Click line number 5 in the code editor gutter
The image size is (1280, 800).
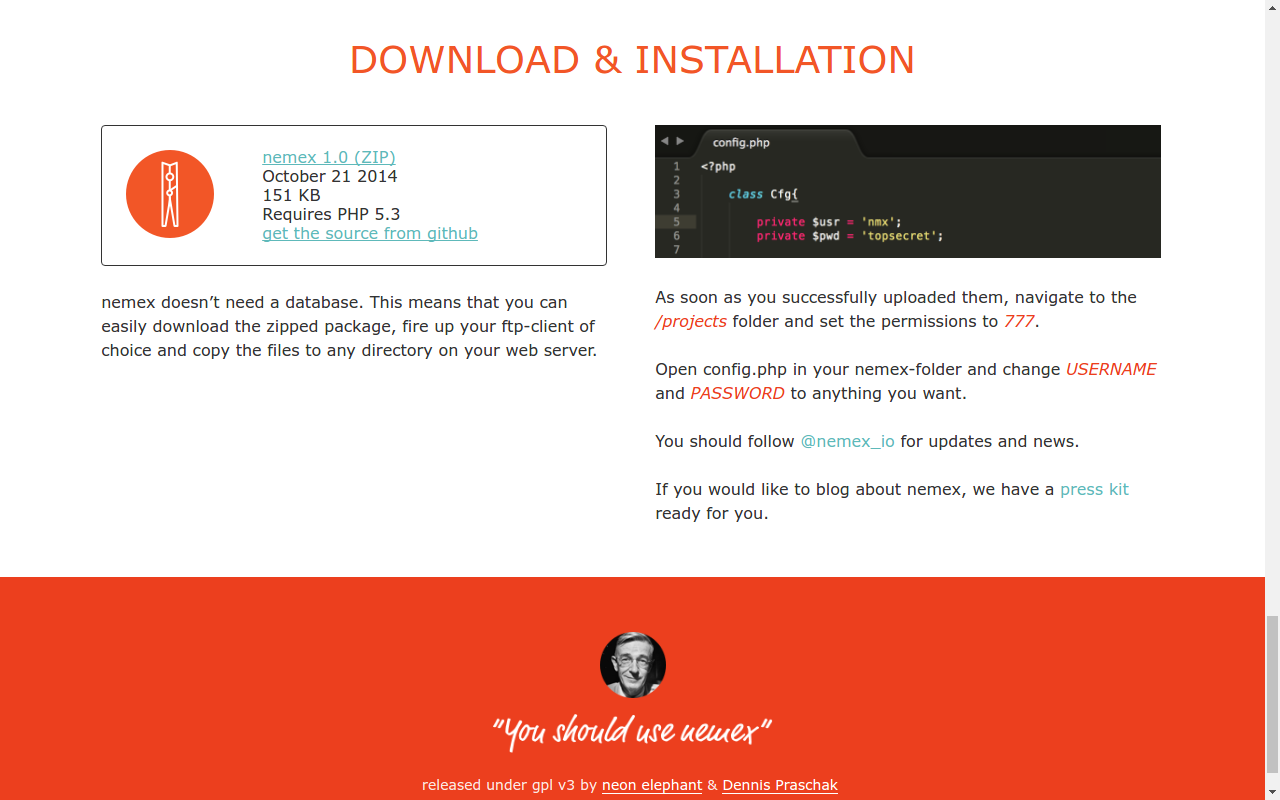coord(677,222)
